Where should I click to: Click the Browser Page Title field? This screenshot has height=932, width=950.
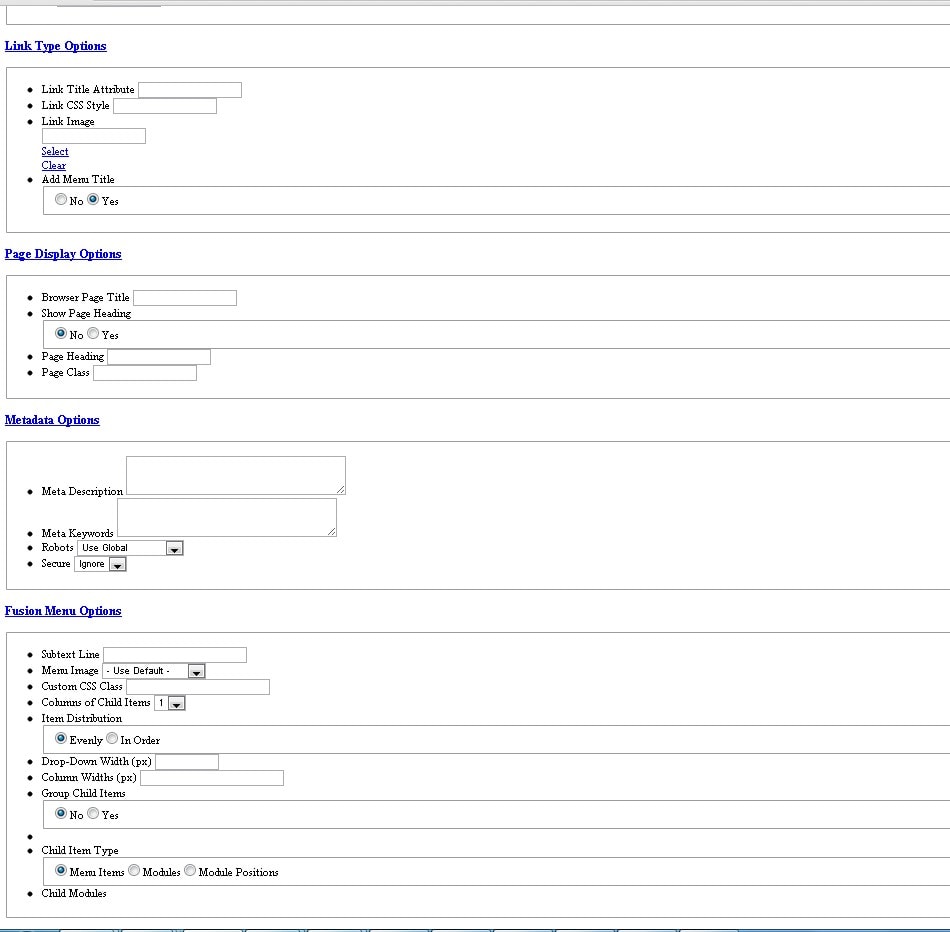click(x=185, y=298)
